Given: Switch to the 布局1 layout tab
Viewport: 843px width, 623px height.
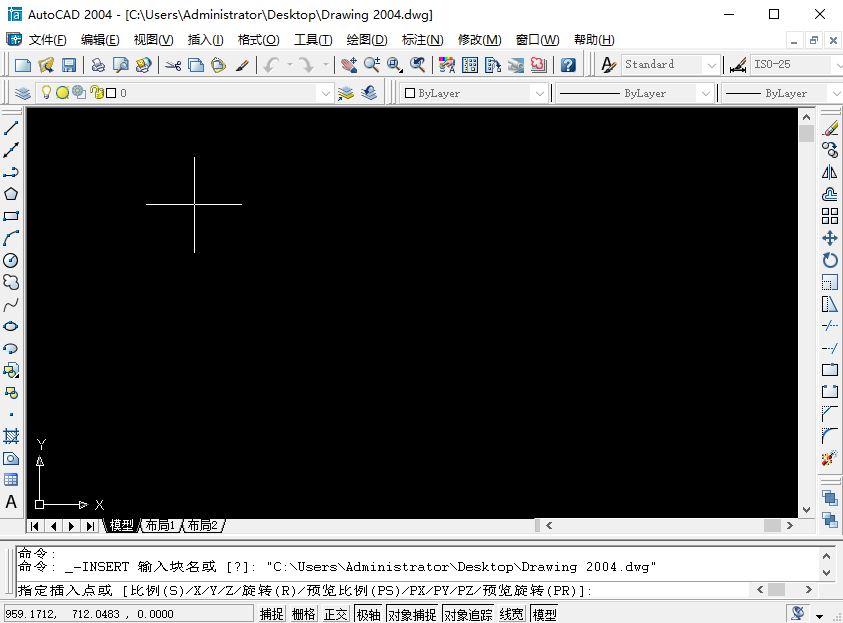Looking at the screenshot, I should point(160,525).
